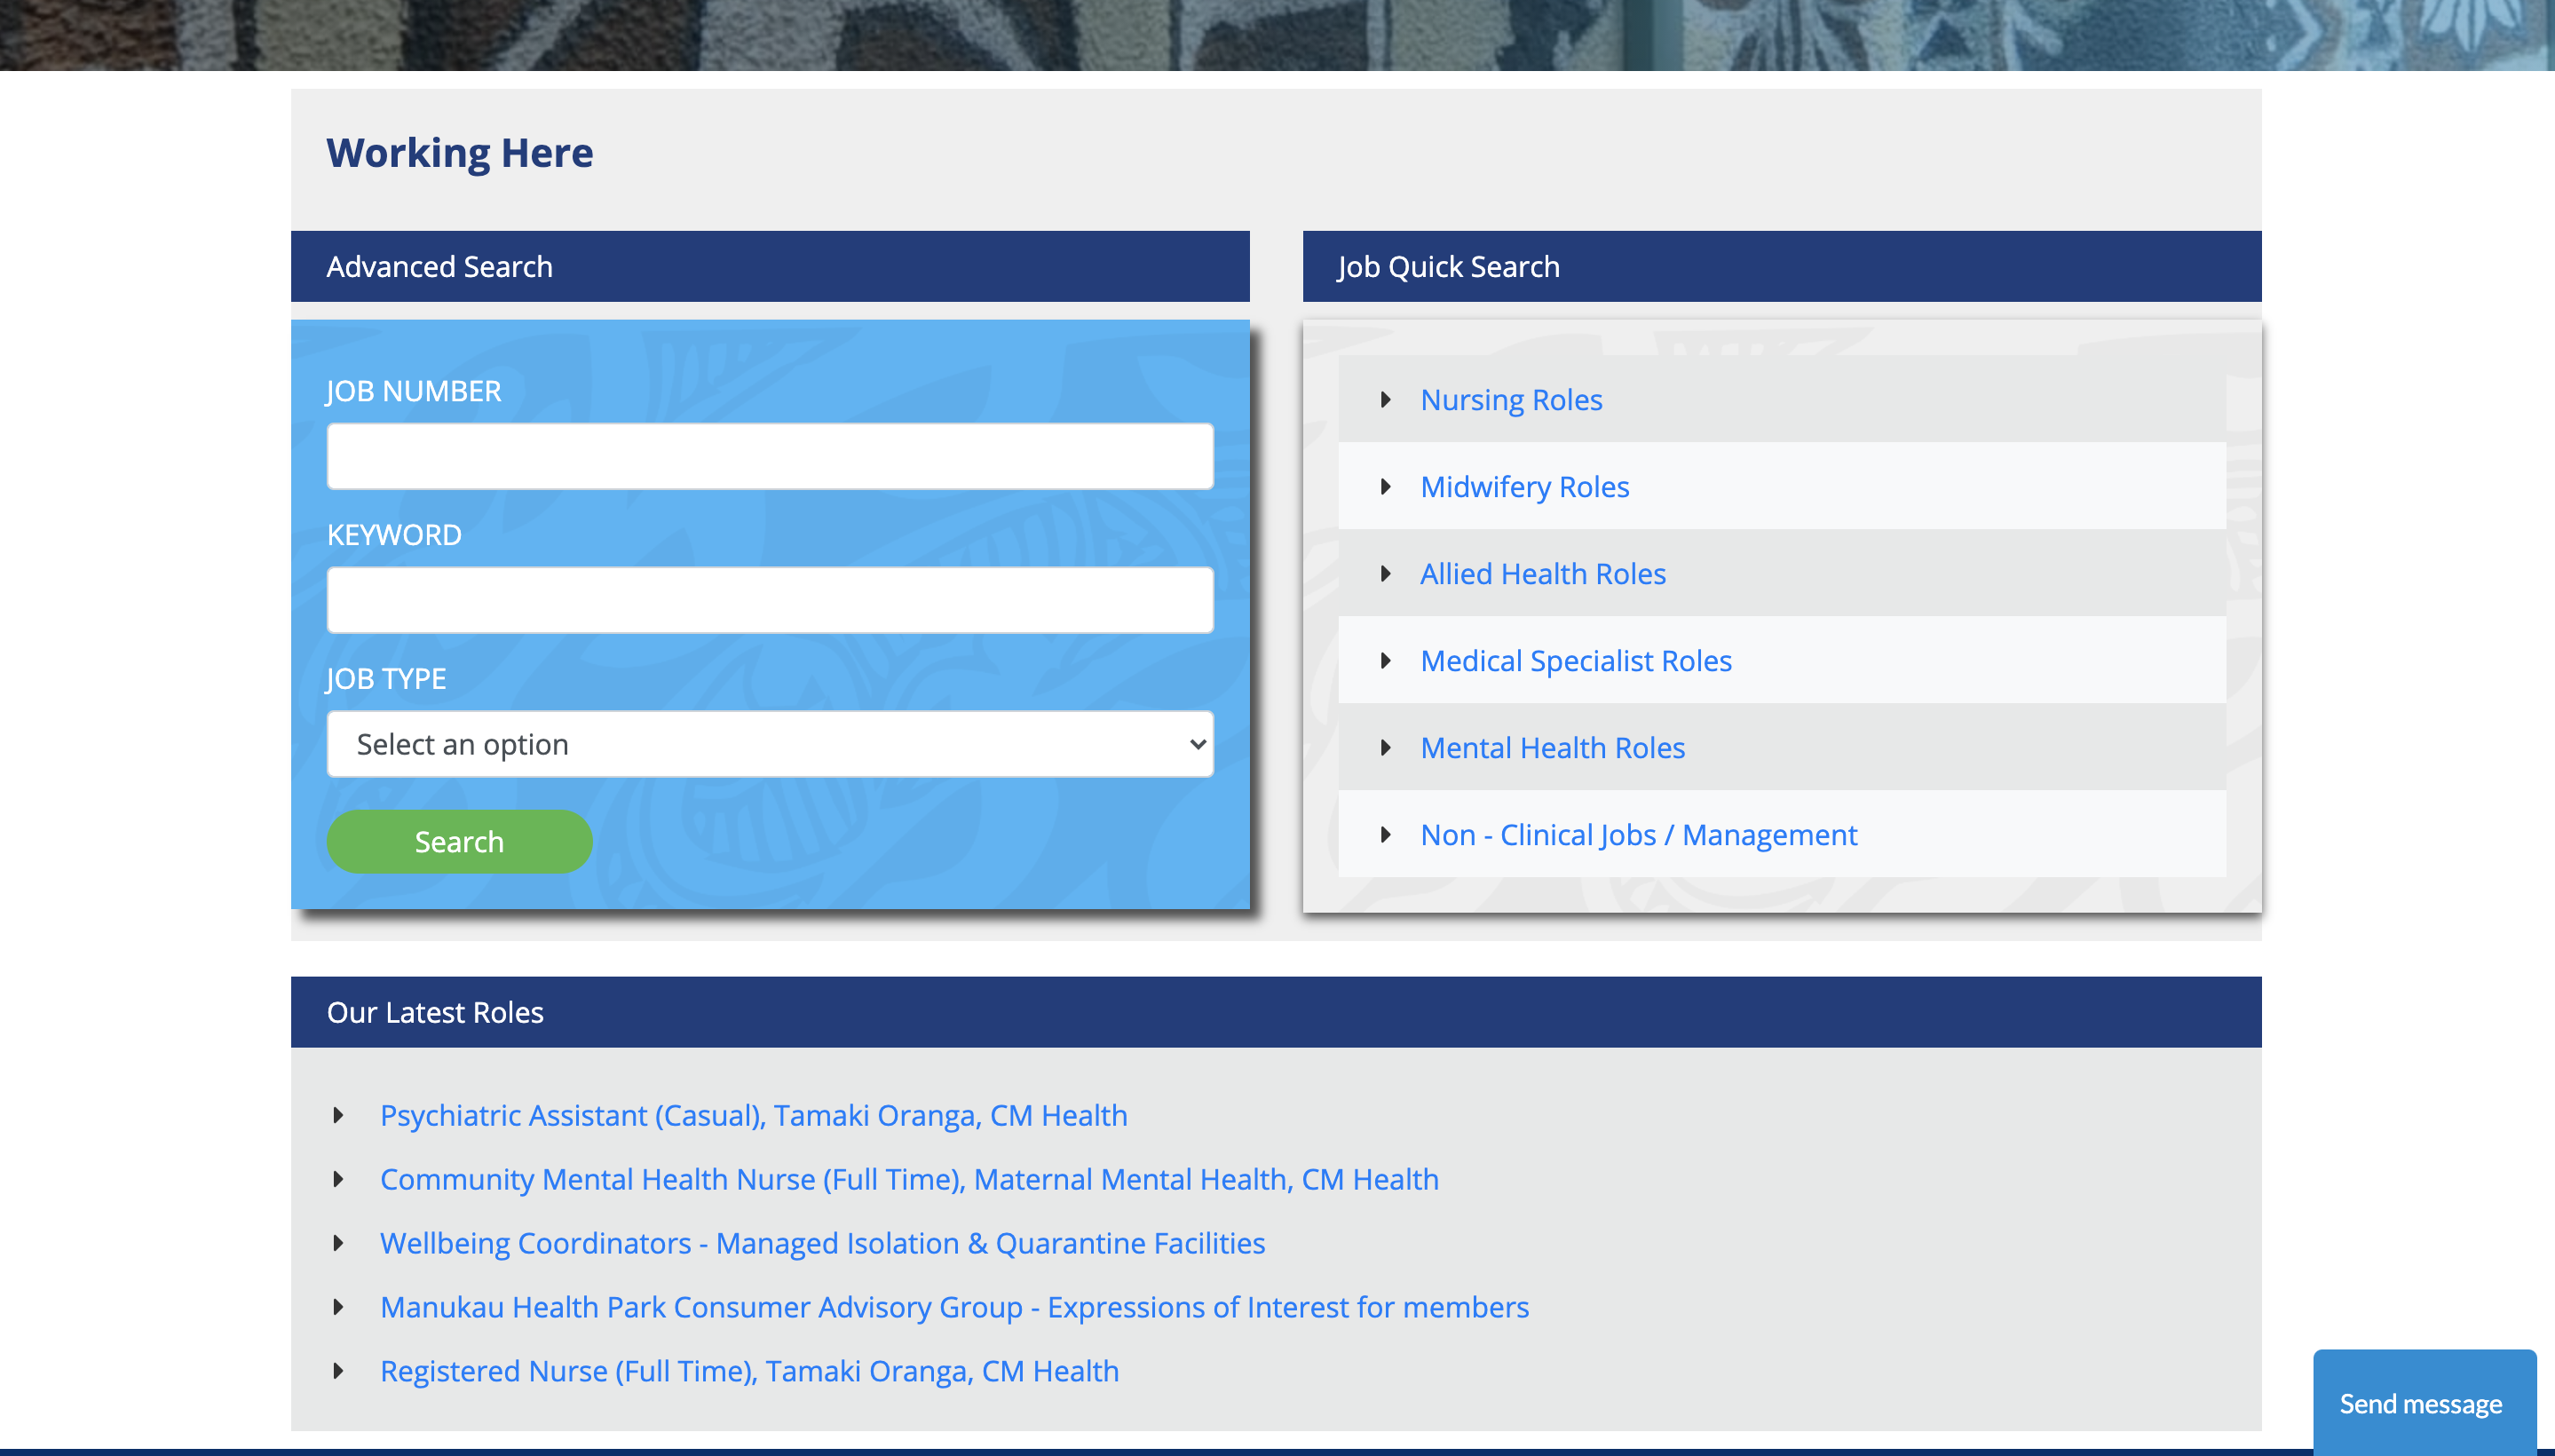Viewport: 2555px width, 1456px height.
Task: Open the Job Type select dropdown
Action: coord(769,744)
